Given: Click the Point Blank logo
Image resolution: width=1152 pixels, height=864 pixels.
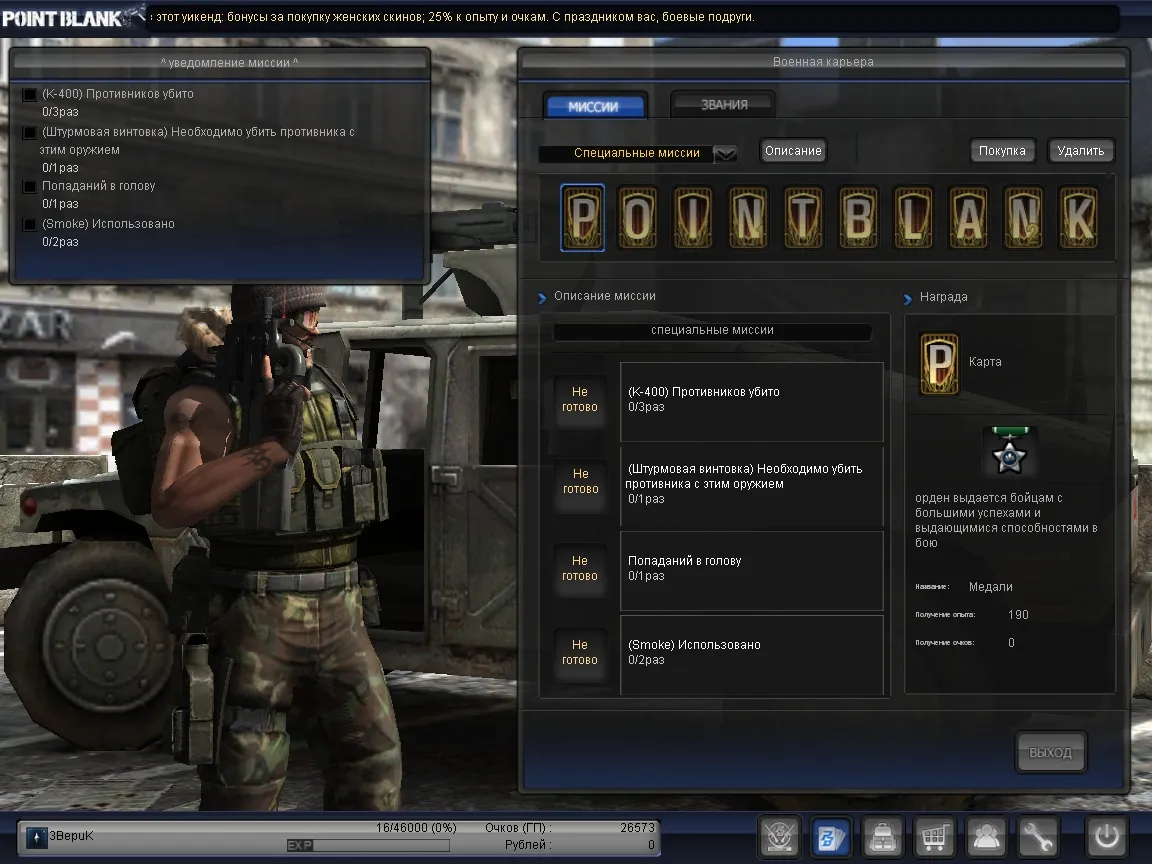Looking at the screenshot, I should click(73, 16).
